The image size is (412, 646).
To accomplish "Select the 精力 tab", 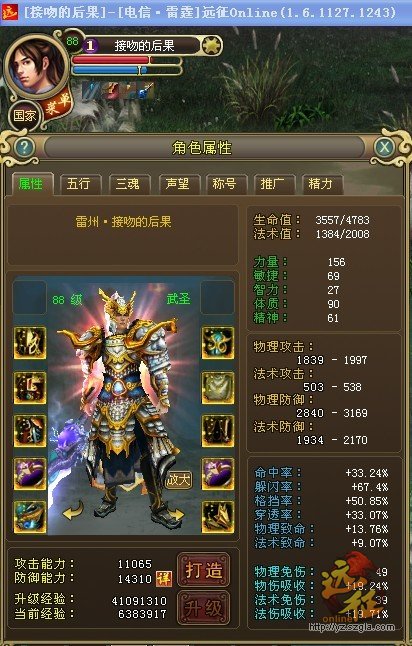I will [x=321, y=184].
